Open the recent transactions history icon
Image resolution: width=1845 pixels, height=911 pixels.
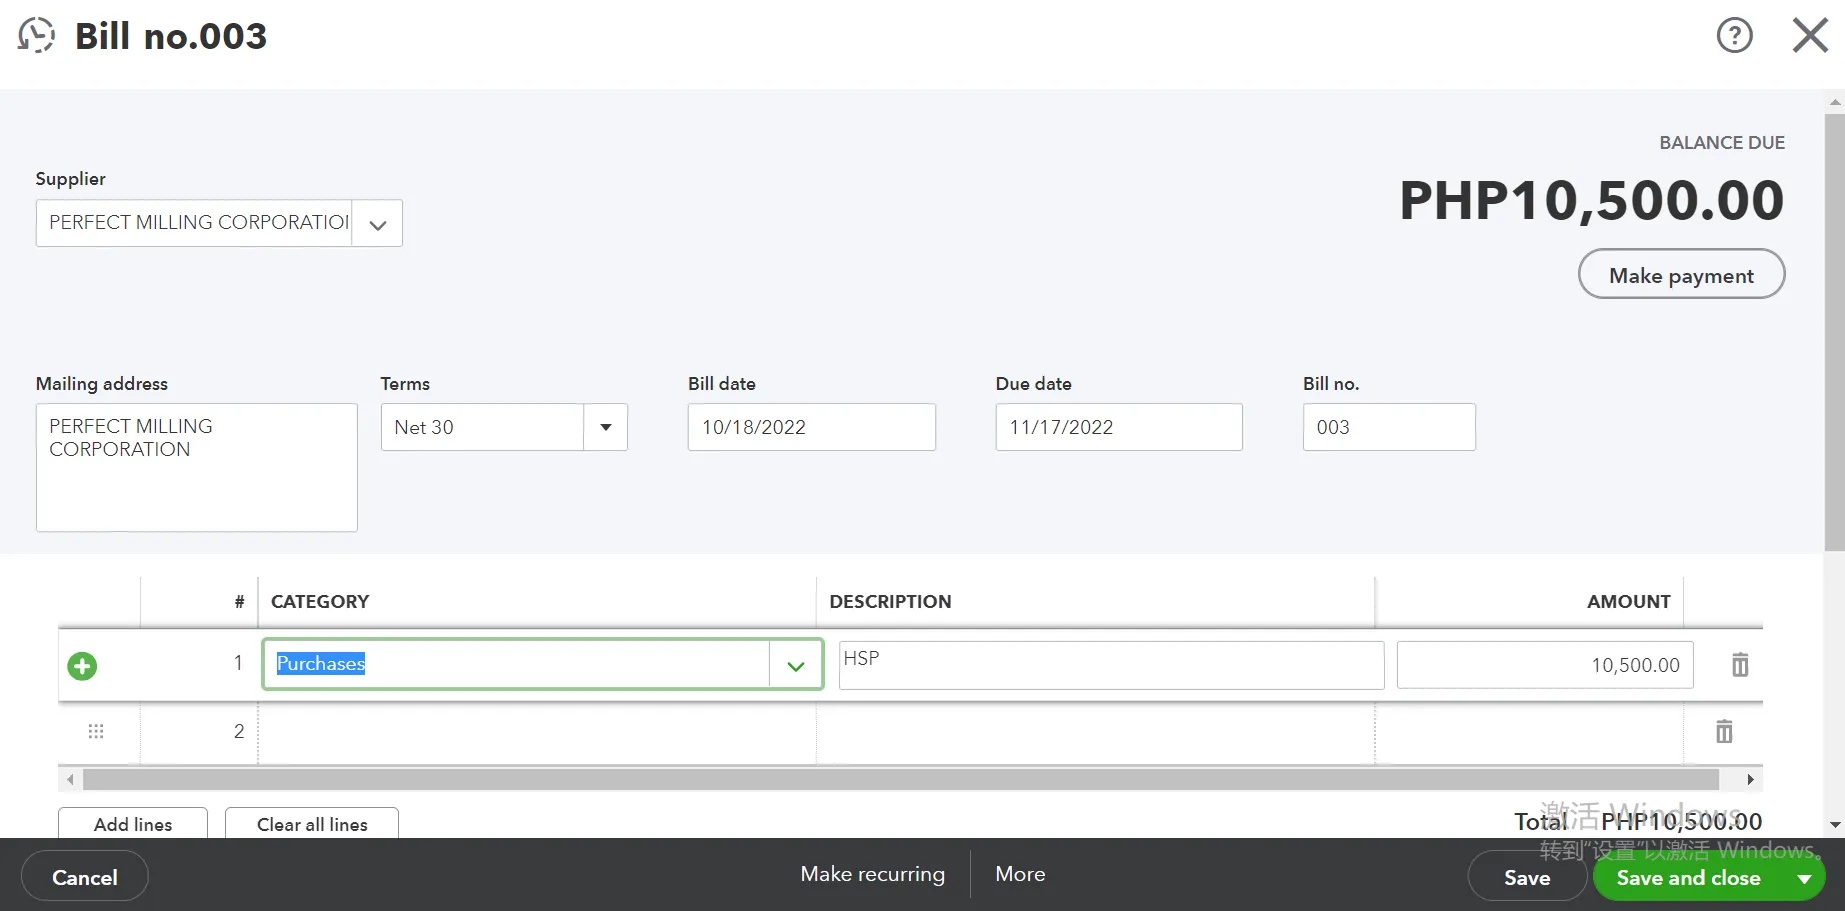click(x=36, y=36)
